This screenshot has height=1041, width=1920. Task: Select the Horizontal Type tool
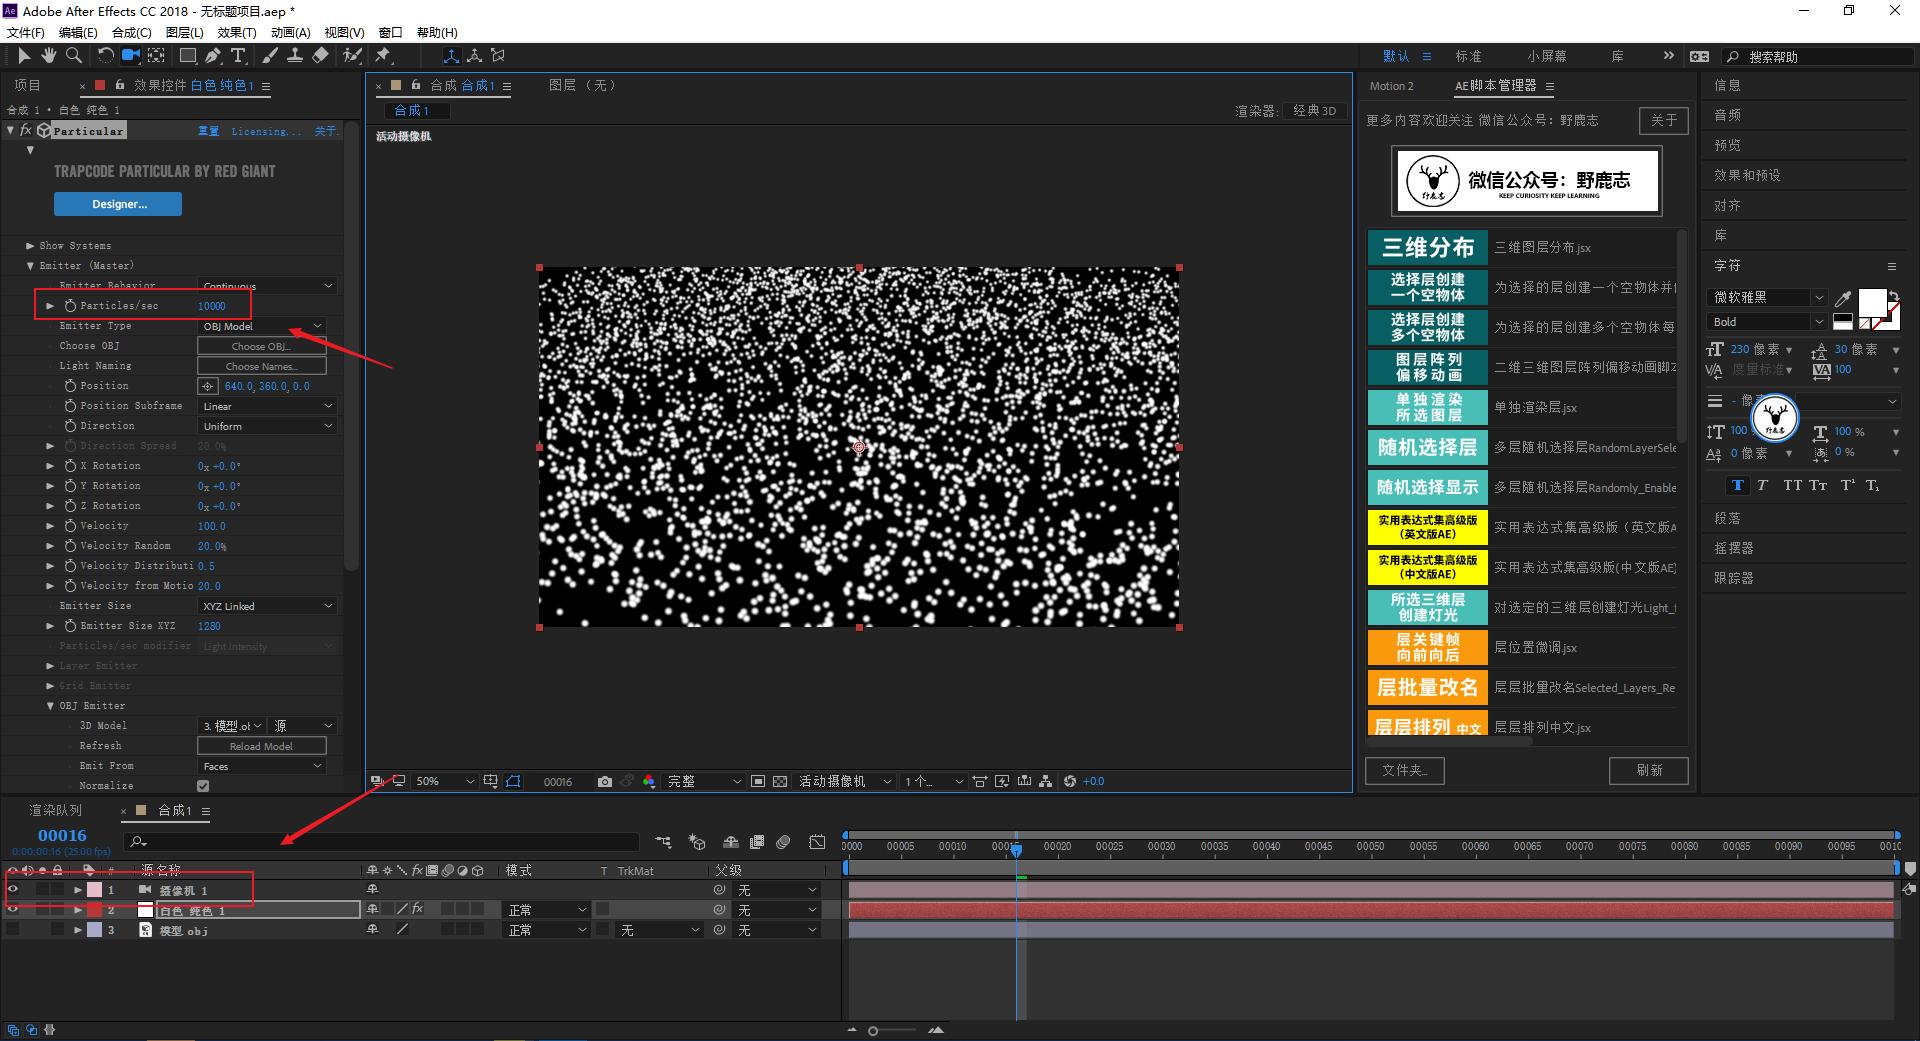[238, 56]
